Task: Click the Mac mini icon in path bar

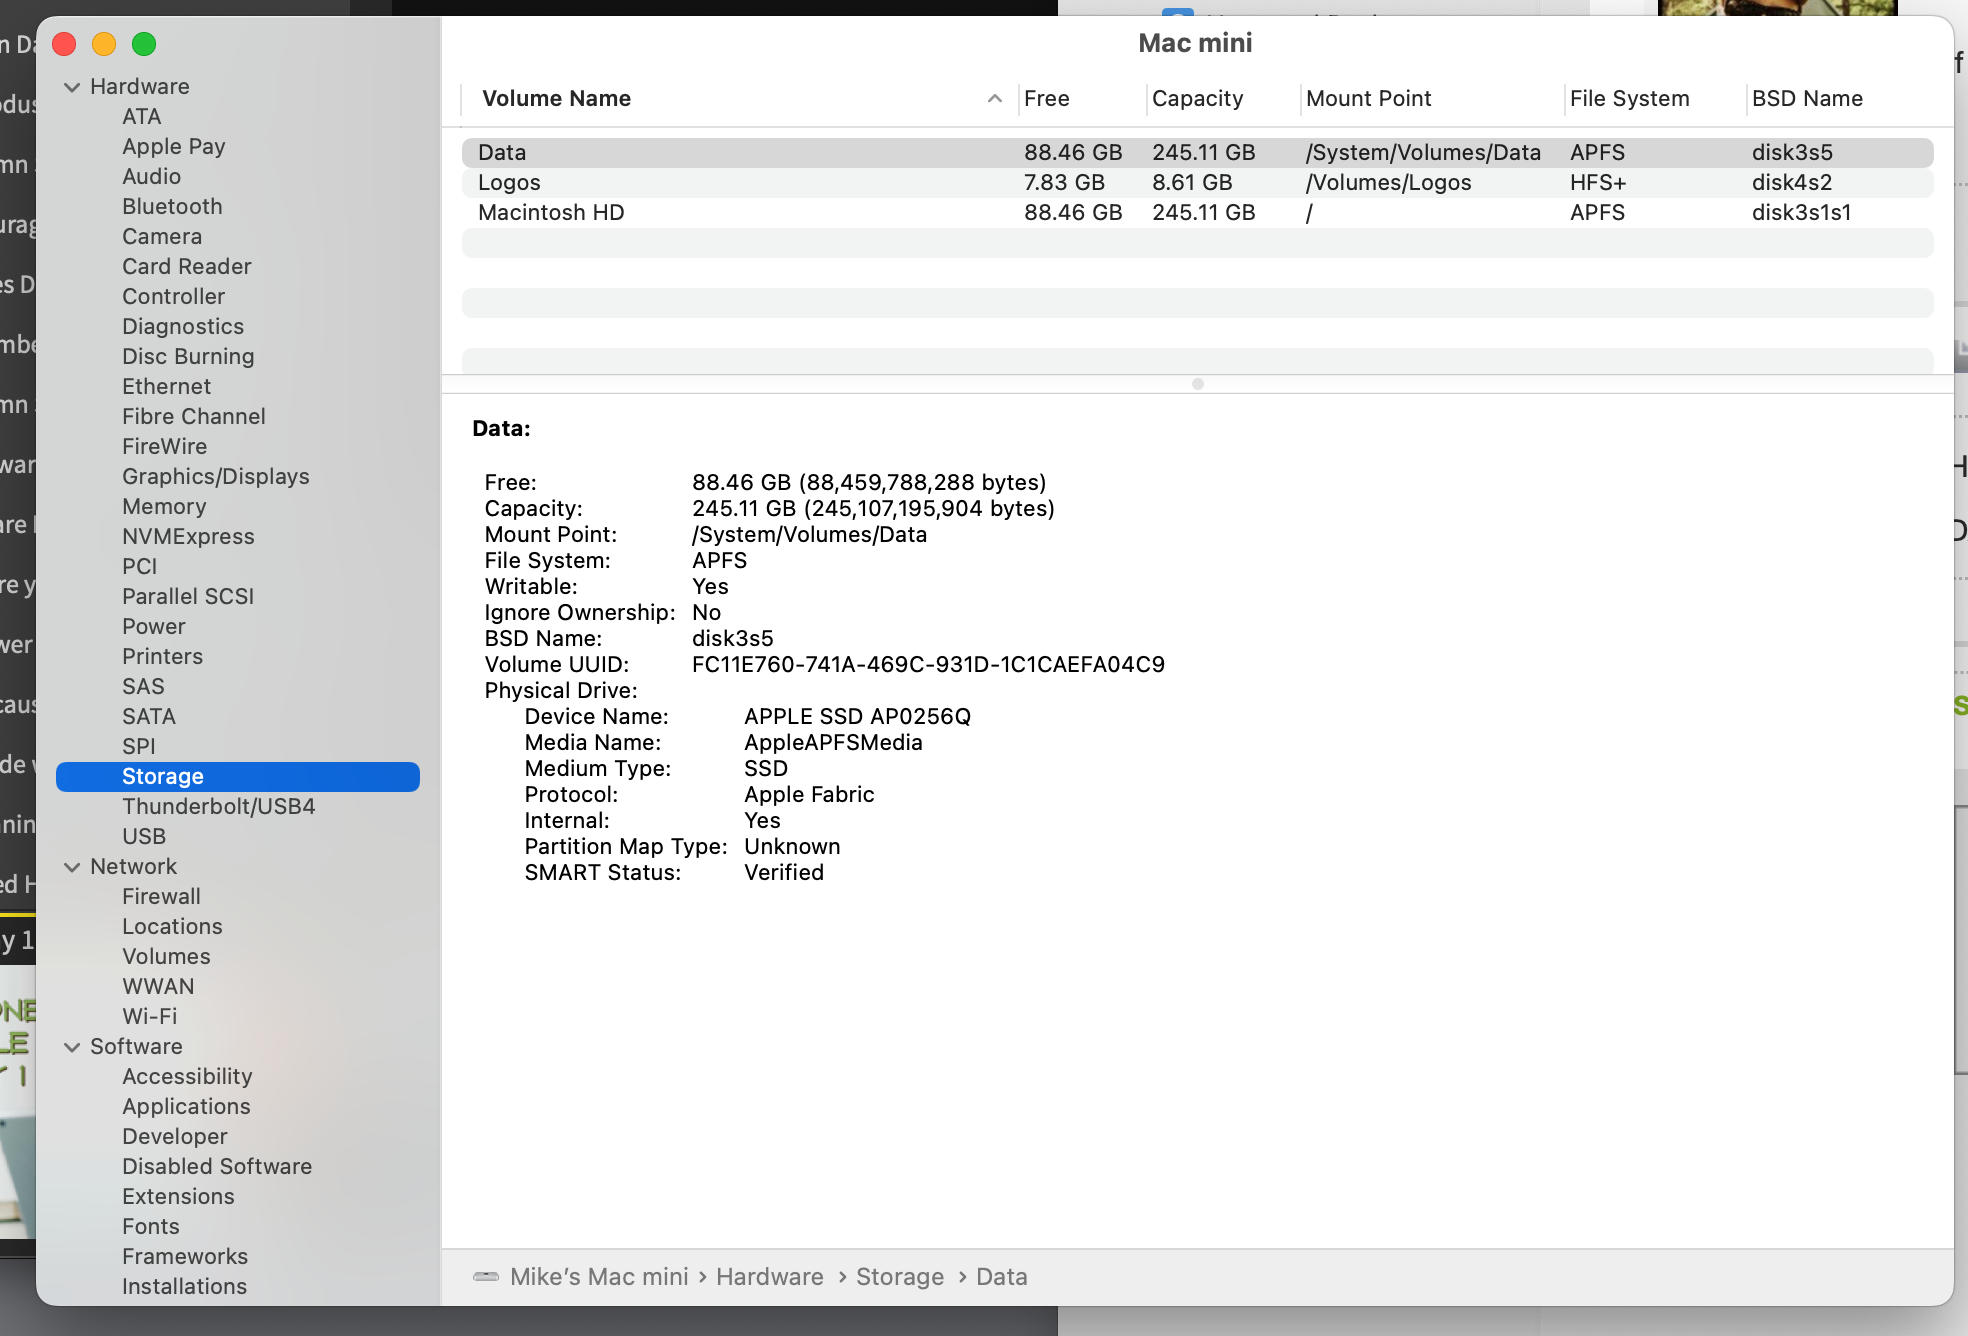Action: coord(486,1276)
